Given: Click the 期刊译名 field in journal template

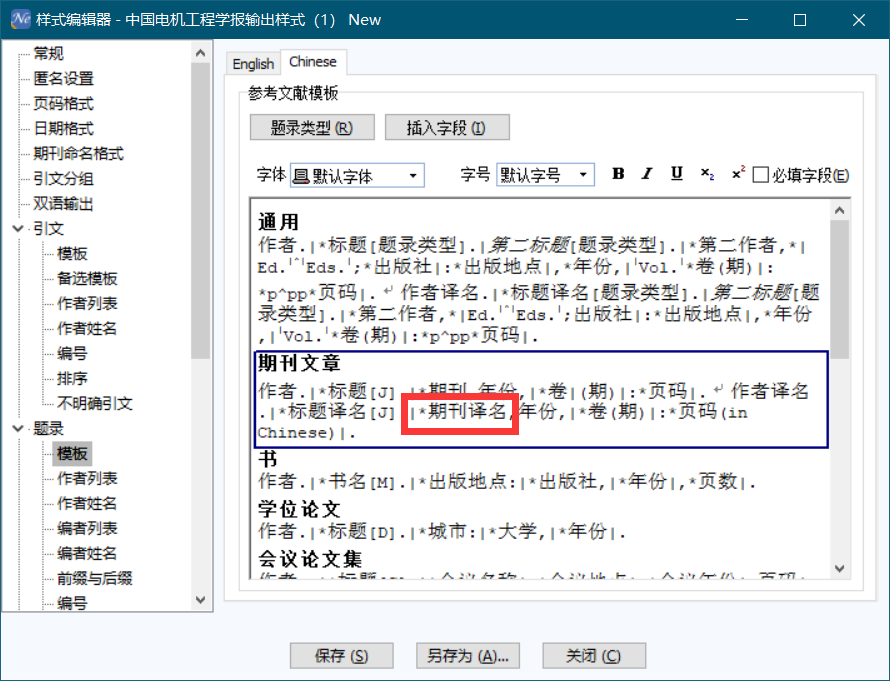Looking at the screenshot, I should click(x=466, y=411).
